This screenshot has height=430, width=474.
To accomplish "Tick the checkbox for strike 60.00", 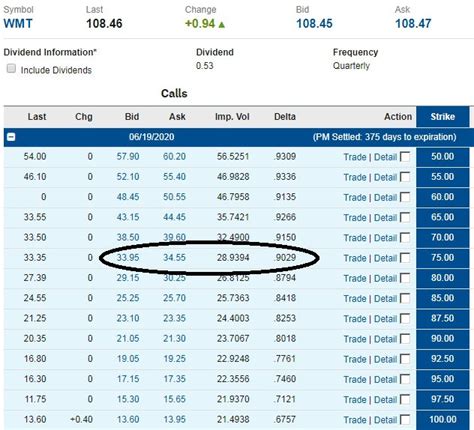I will tap(405, 197).
